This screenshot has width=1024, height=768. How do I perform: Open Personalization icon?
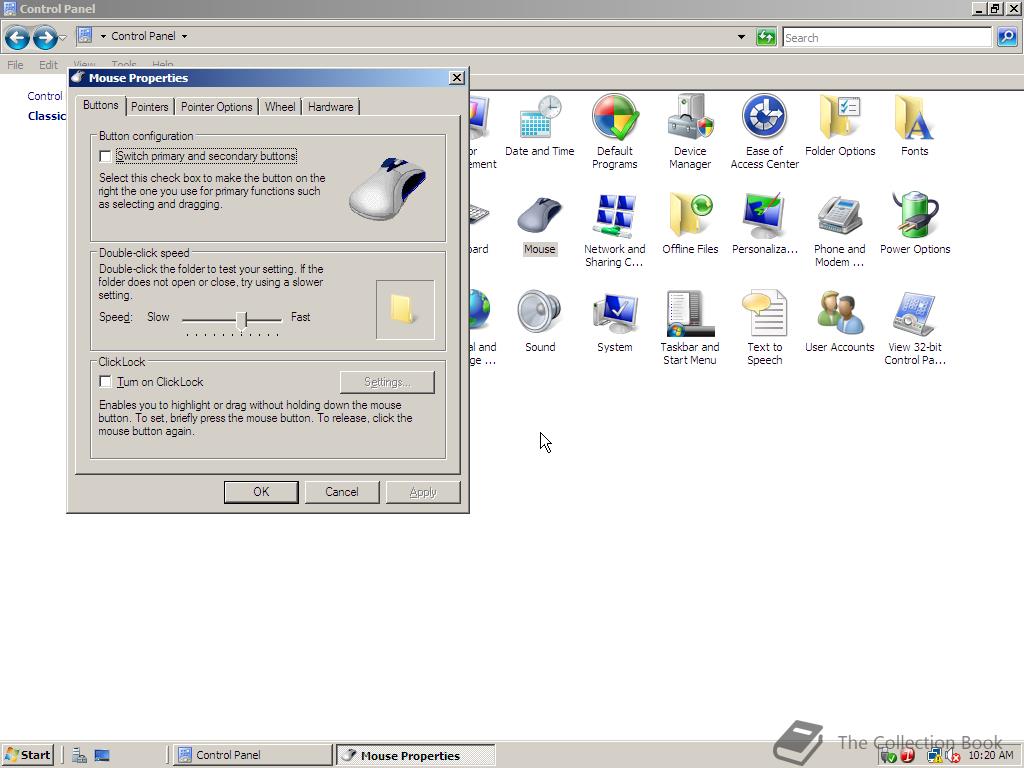pyautogui.click(x=764, y=225)
